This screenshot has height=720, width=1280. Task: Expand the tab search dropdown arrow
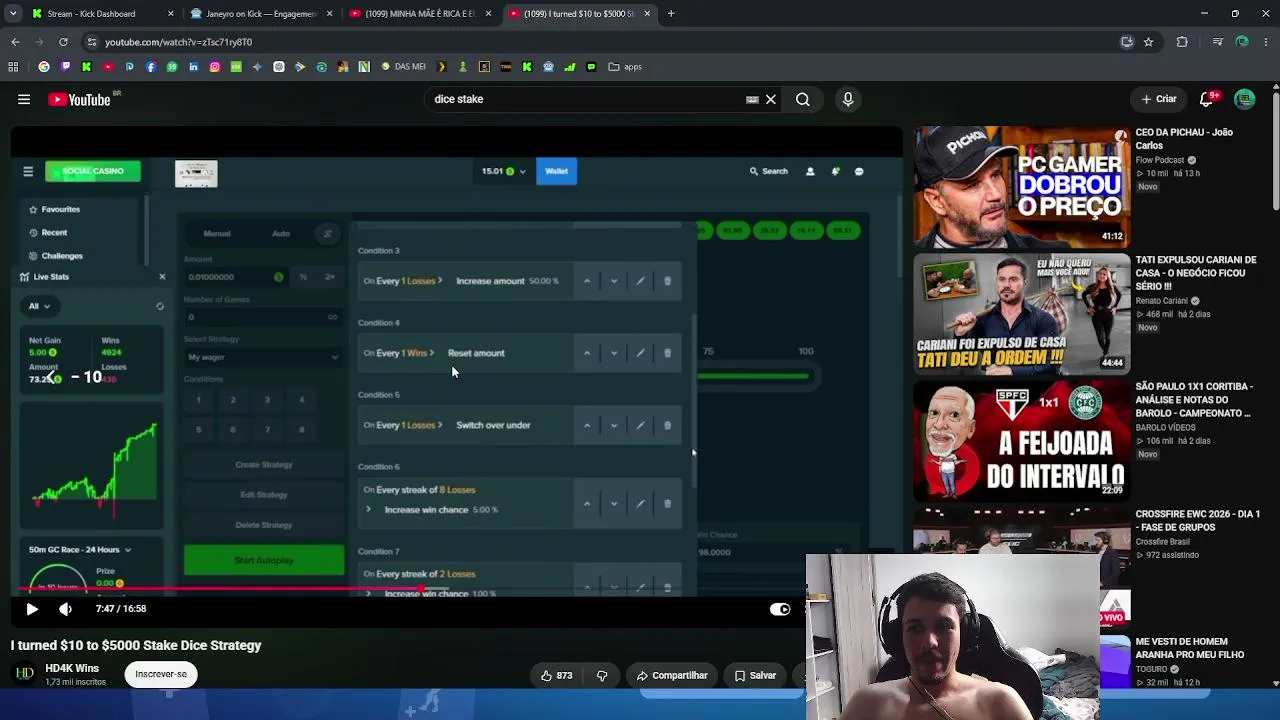15,14
